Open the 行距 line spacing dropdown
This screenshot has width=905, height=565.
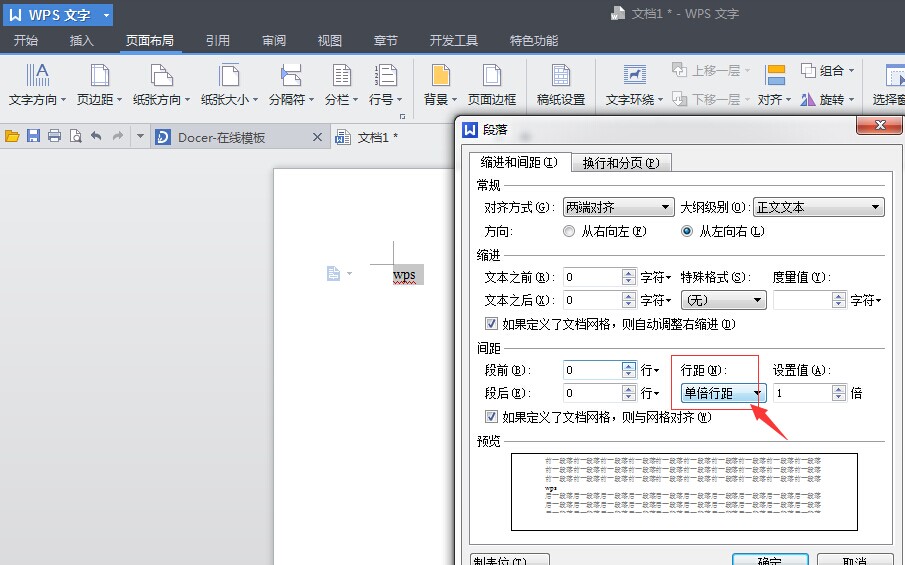pyautogui.click(x=724, y=393)
